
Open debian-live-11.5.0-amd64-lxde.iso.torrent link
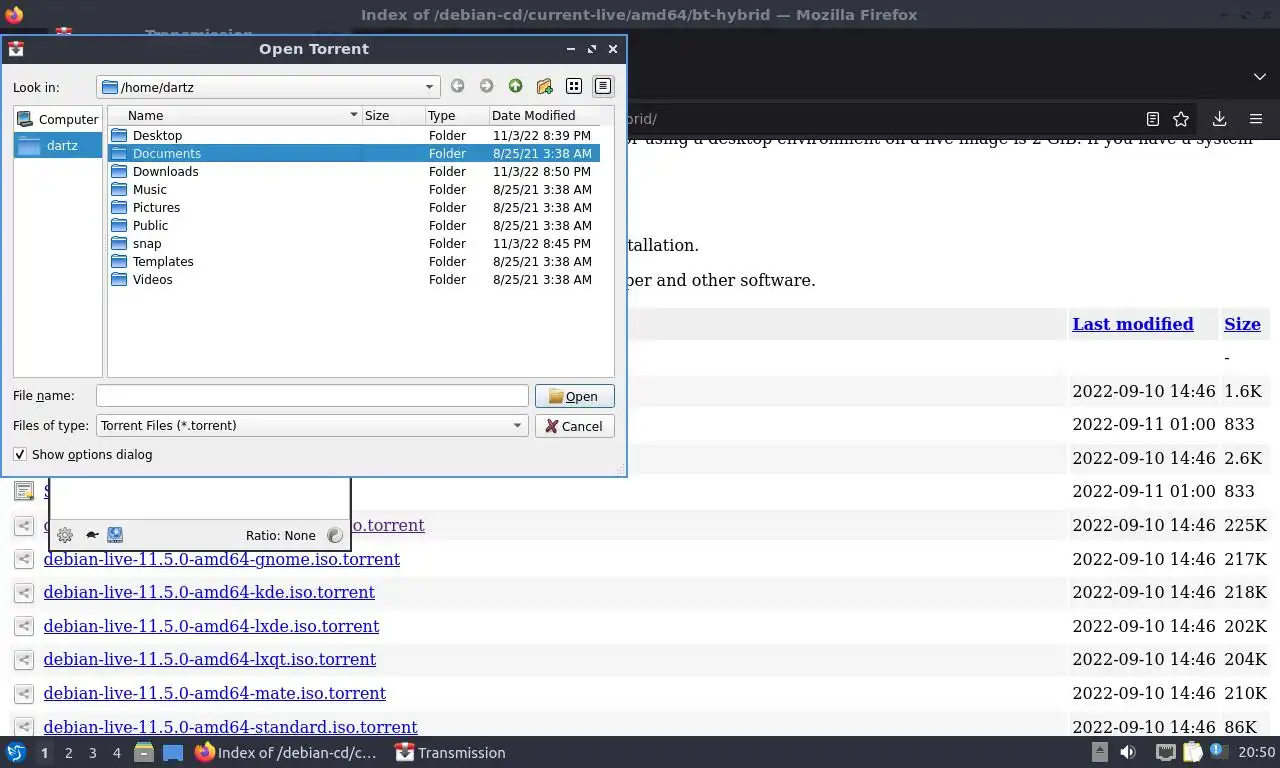(211, 626)
